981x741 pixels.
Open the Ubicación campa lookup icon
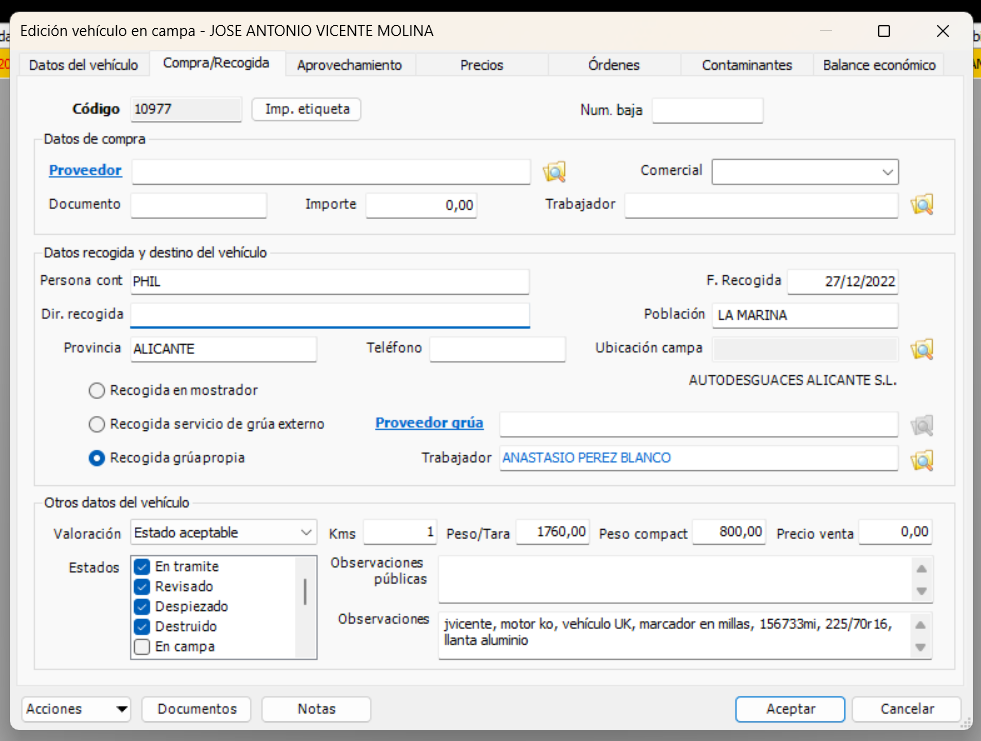pyautogui.click(x=921, y=349)
